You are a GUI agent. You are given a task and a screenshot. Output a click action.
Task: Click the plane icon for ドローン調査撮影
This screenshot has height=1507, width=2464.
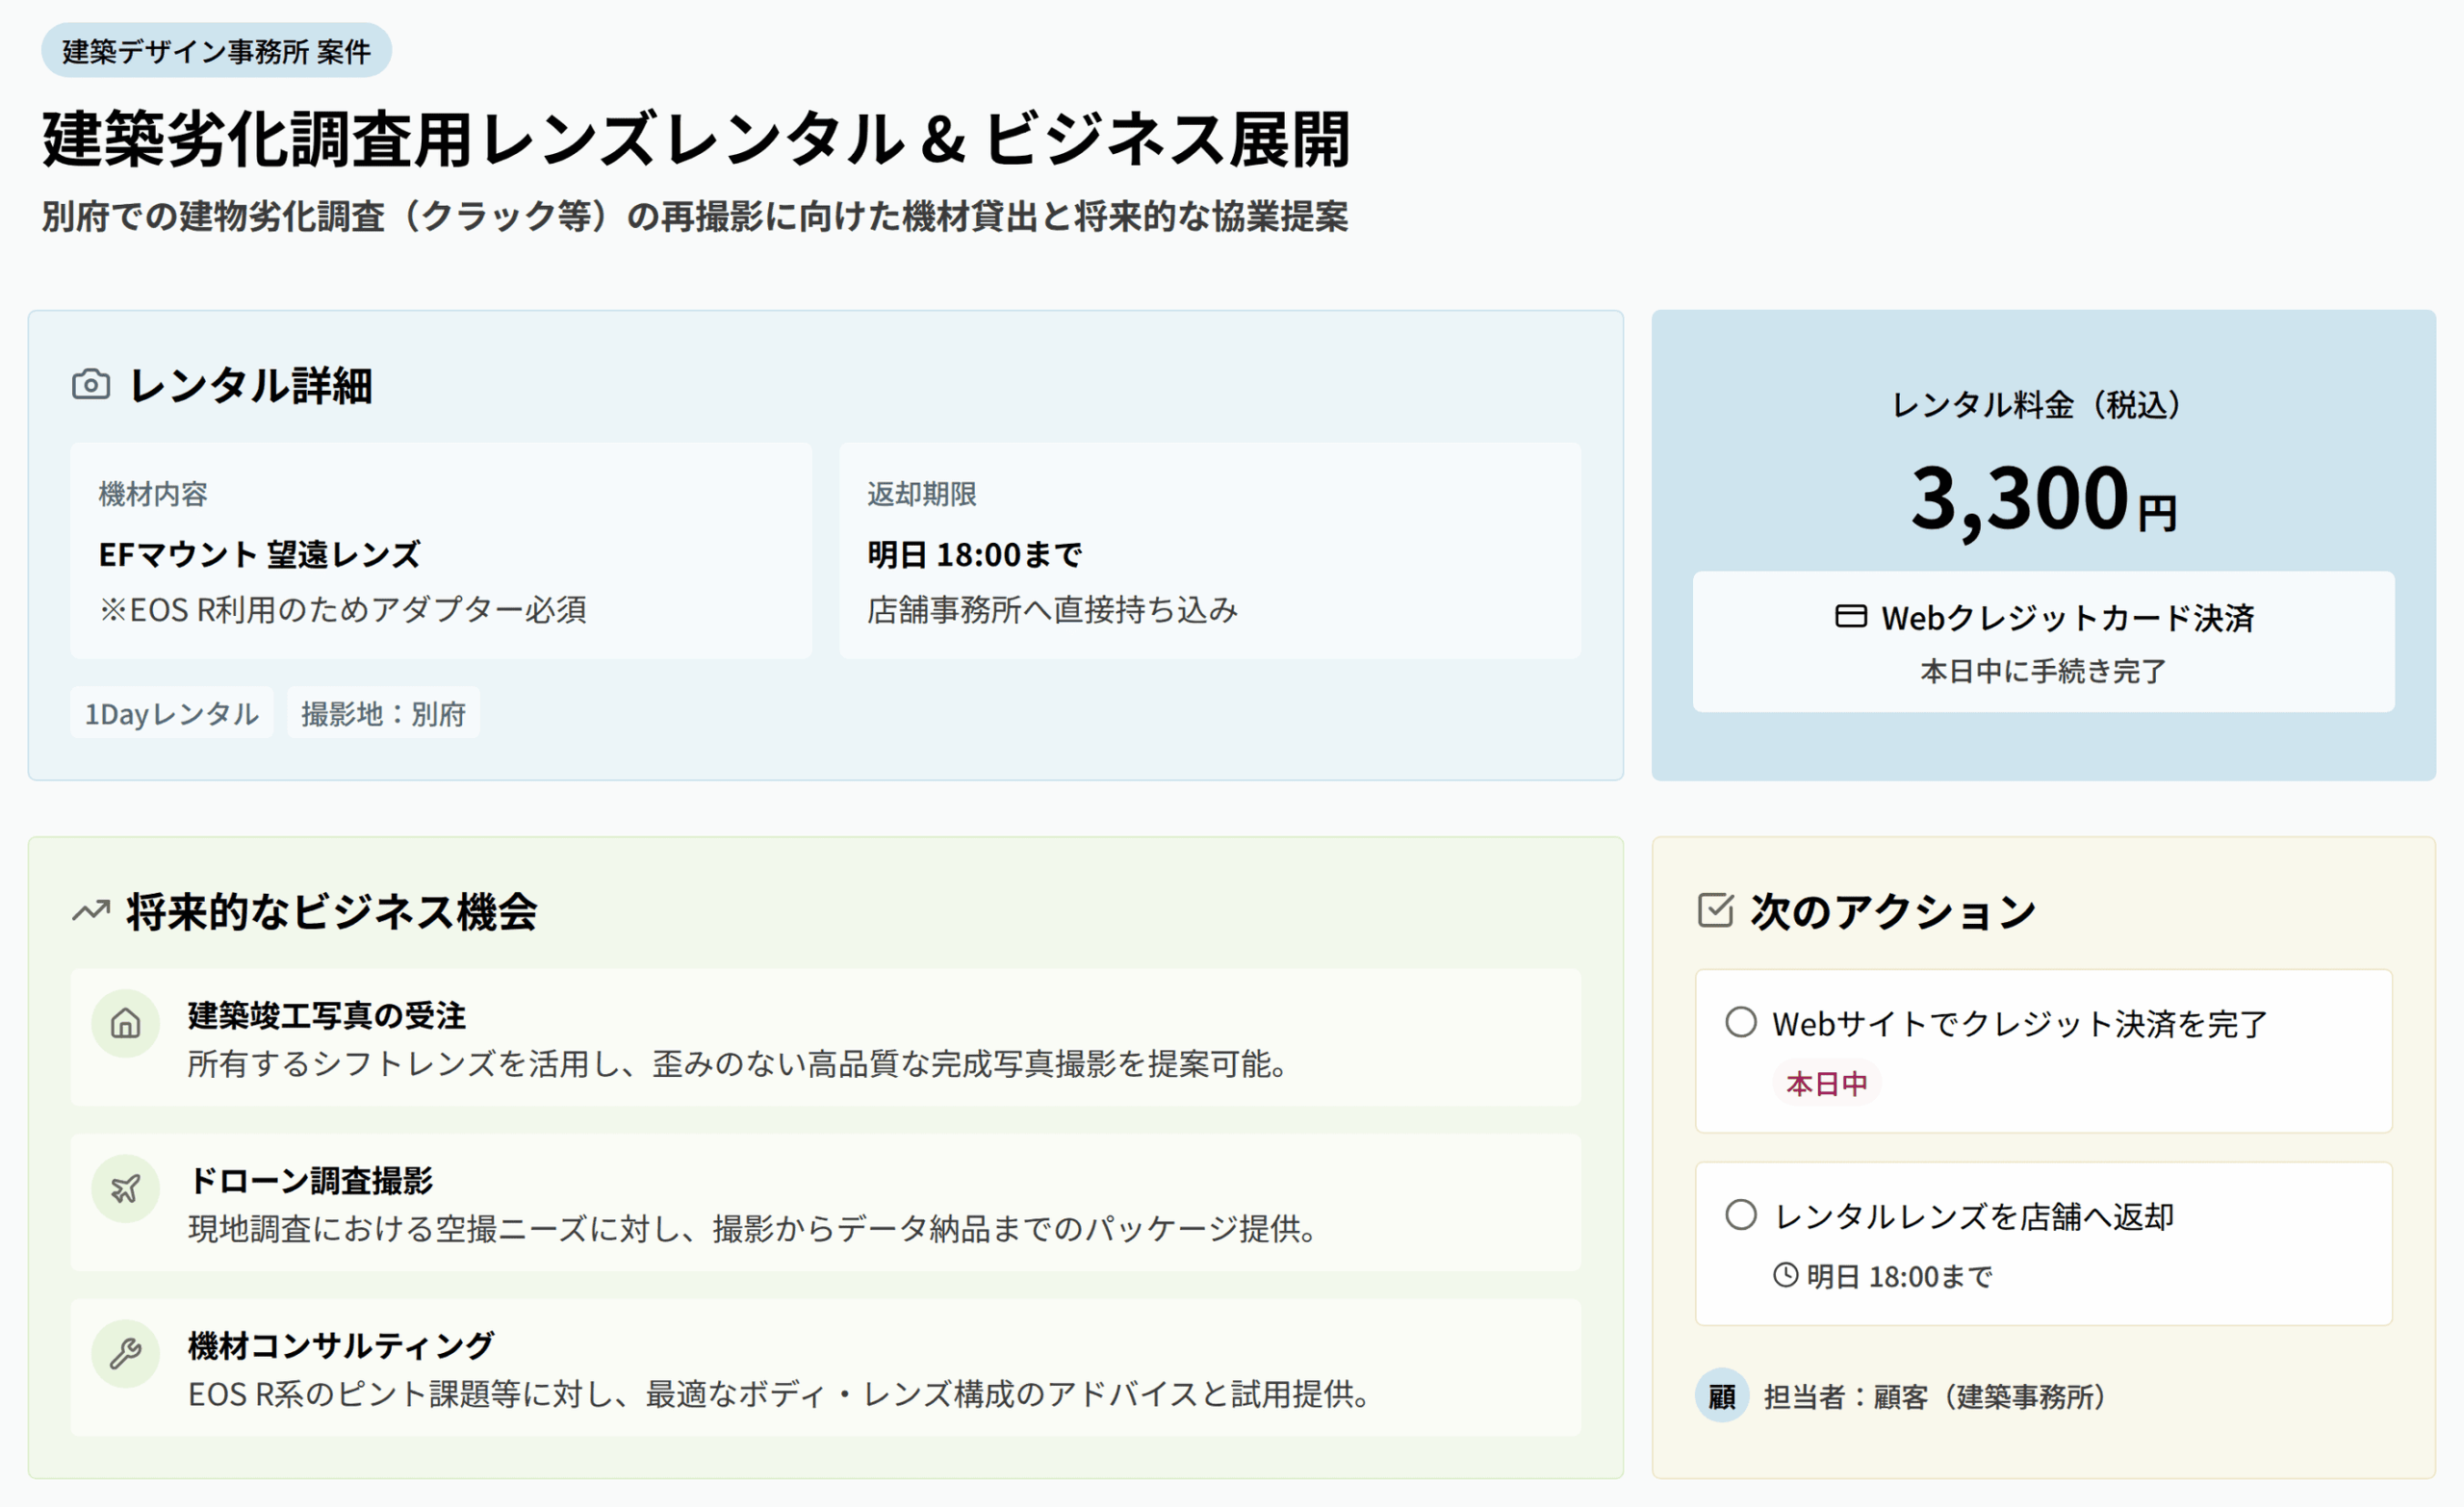tap(125, 1188)
